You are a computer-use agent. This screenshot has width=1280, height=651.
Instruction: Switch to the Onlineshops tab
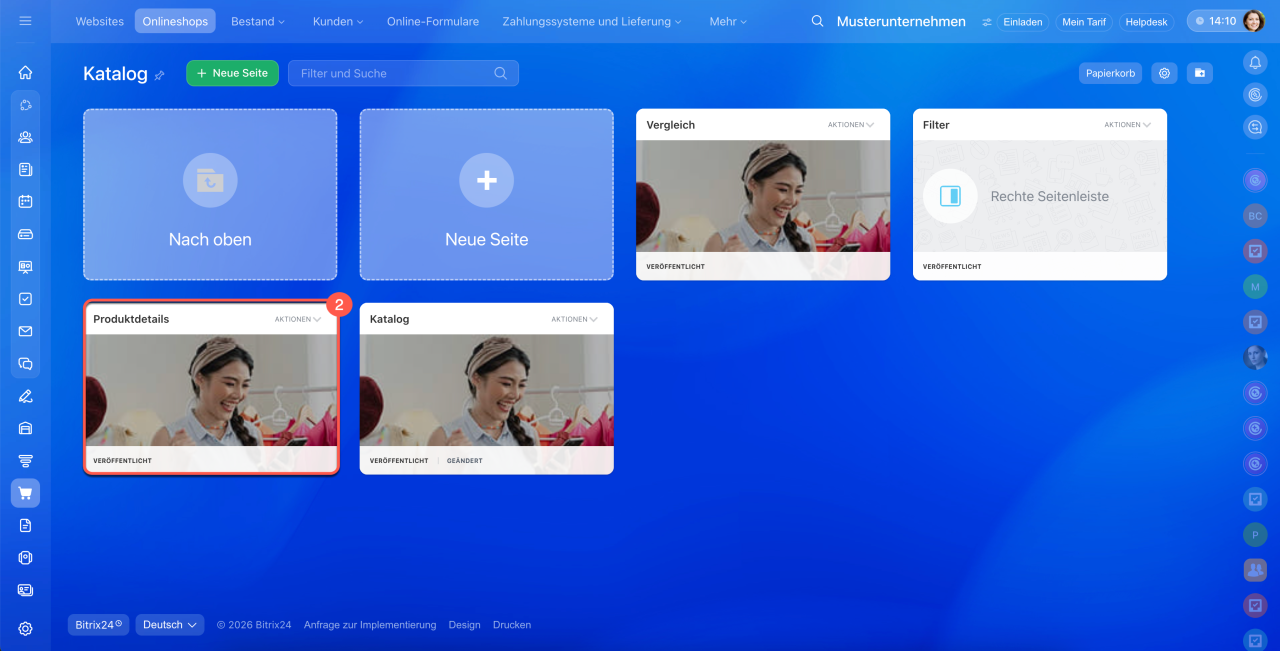pos(175,21)
